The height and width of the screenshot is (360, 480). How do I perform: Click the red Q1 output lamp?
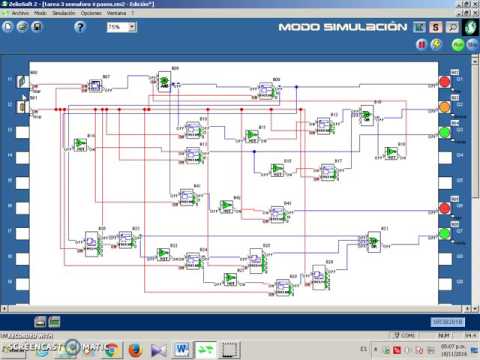tap(445, 82)
